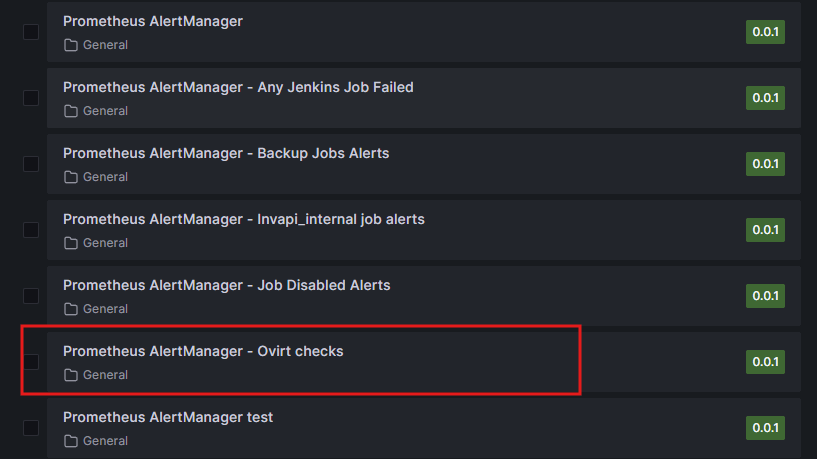Click folder icon under Backup Jobs Alerts

(x=71, y=177)
